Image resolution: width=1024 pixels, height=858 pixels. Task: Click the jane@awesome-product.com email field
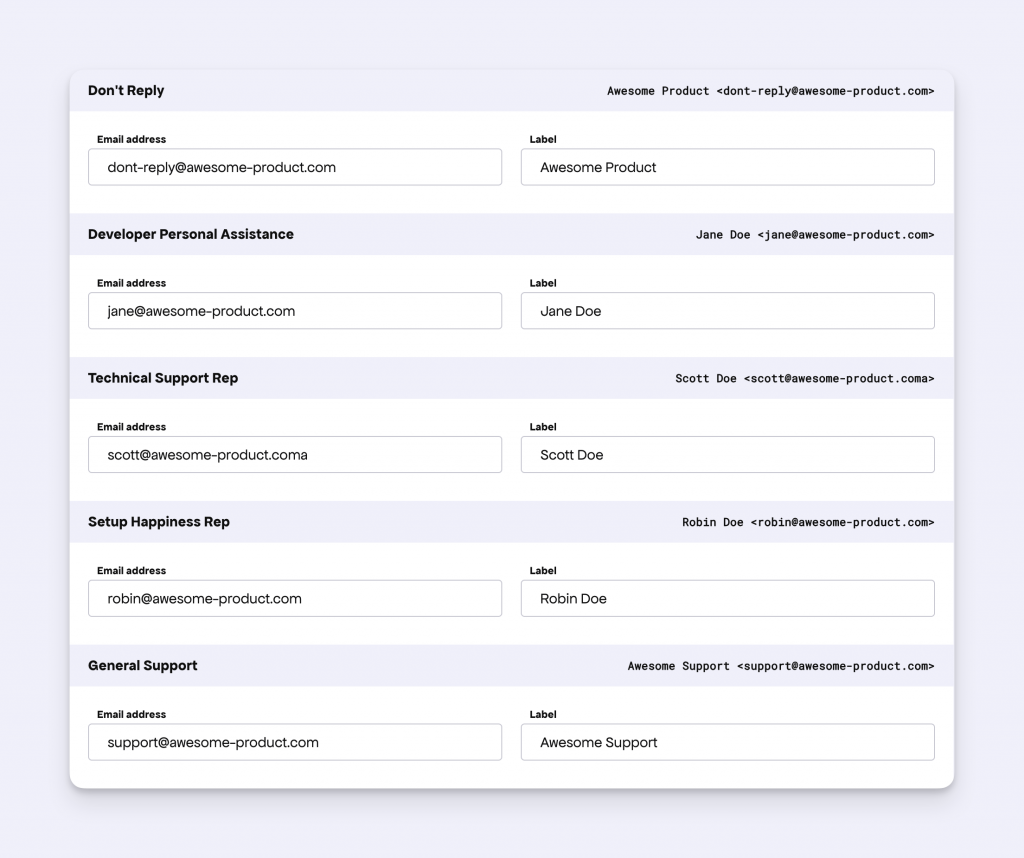click(x=295, y=311)
